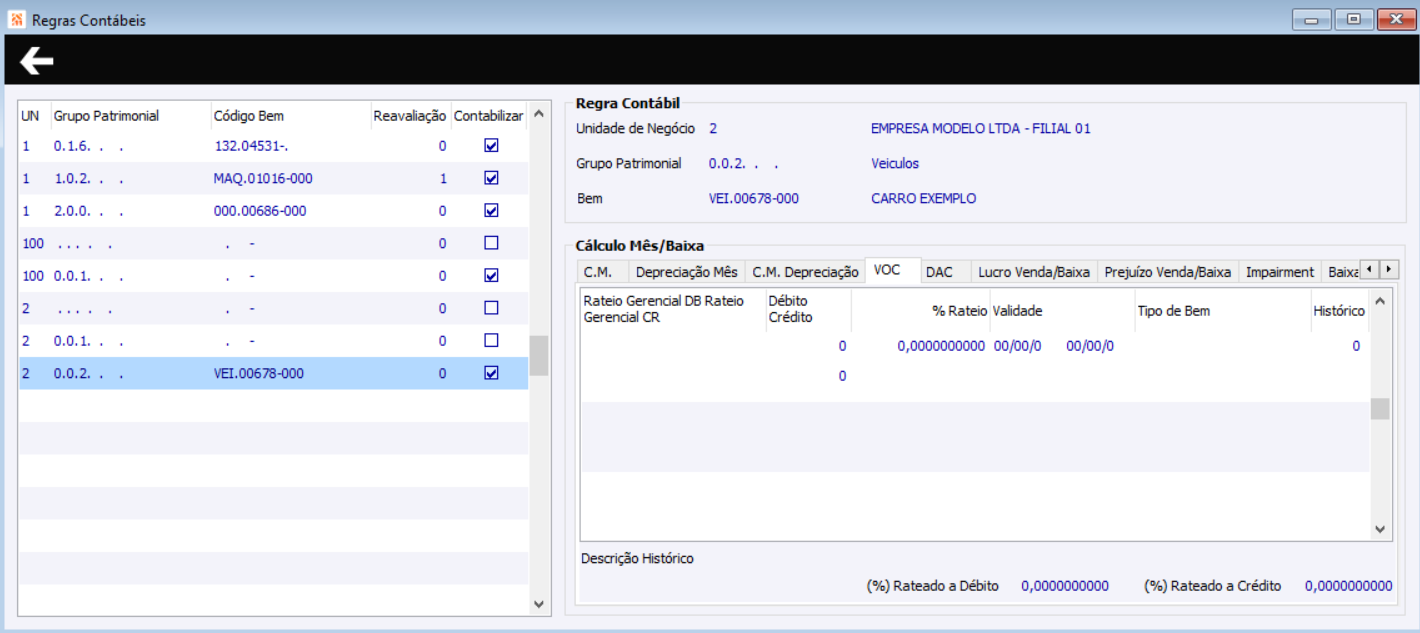Click the CARRO EXEMPLO asset description
1420x633 pixels.
[924, 198]
